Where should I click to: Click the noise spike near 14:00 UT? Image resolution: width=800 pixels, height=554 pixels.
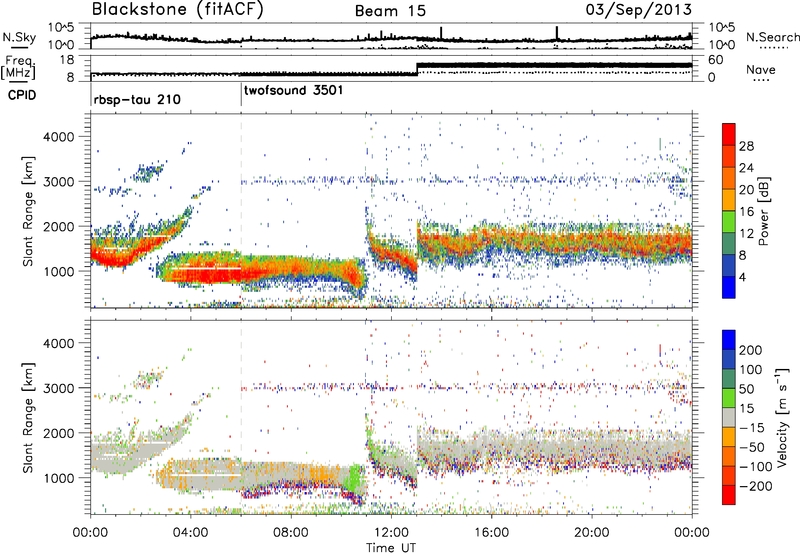point(441,33)
